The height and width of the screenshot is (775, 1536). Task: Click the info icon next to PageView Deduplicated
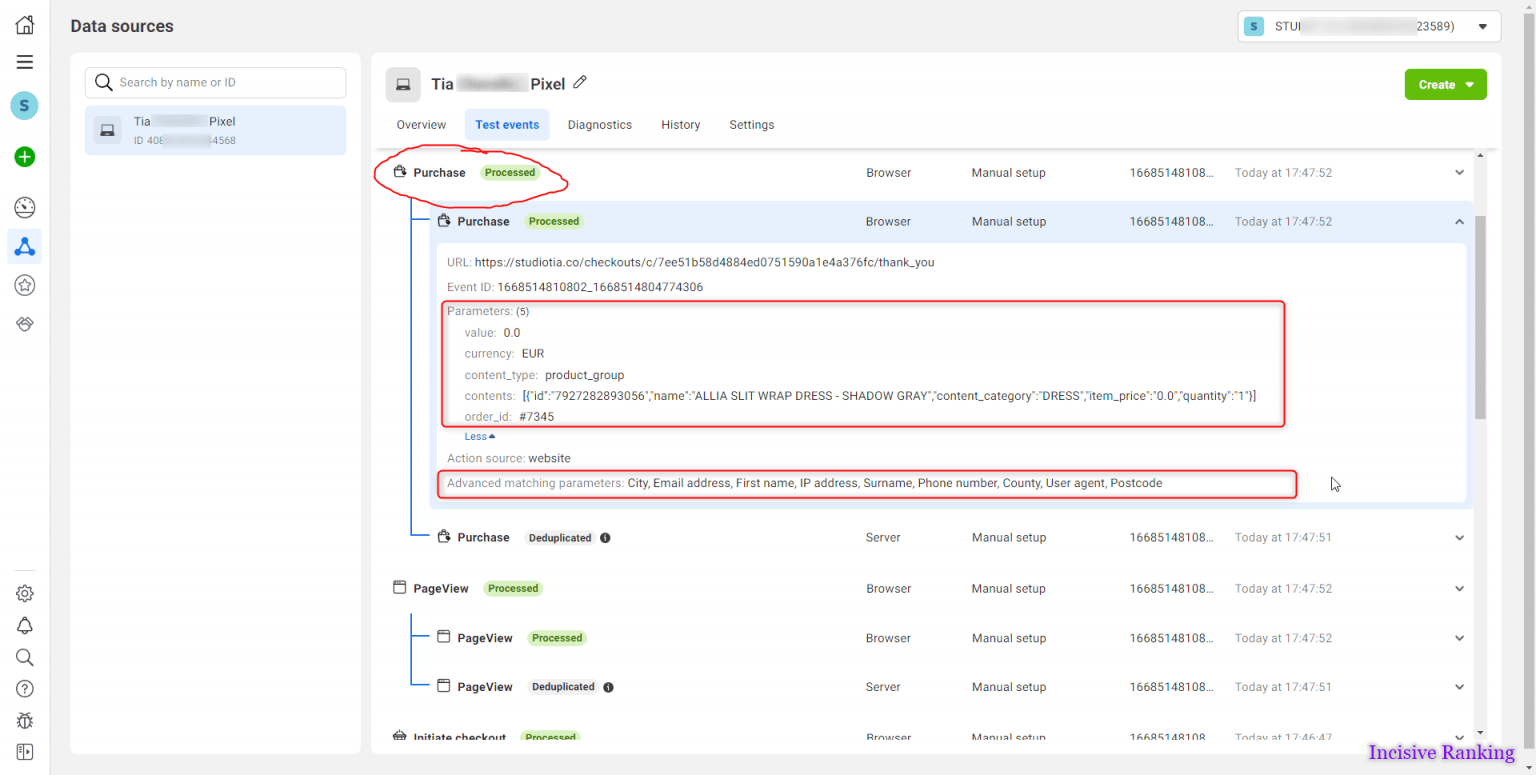click(x=609, y=687)
